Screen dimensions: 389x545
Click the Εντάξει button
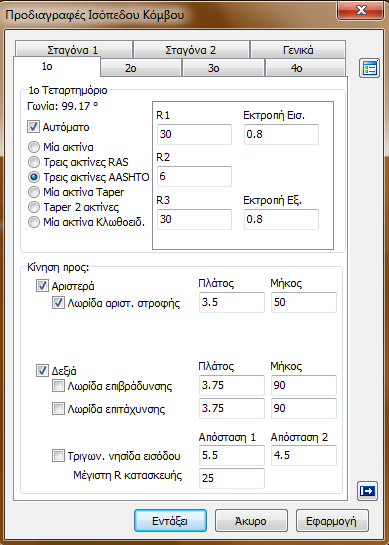[x=170, y=521]
